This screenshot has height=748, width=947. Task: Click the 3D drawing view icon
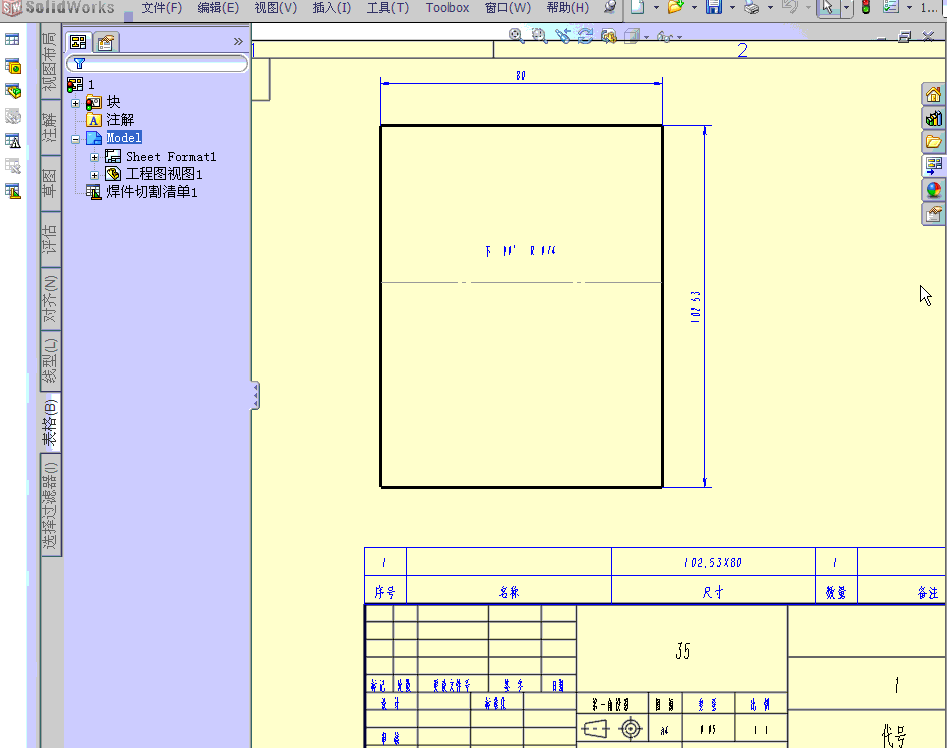point(608,37)
